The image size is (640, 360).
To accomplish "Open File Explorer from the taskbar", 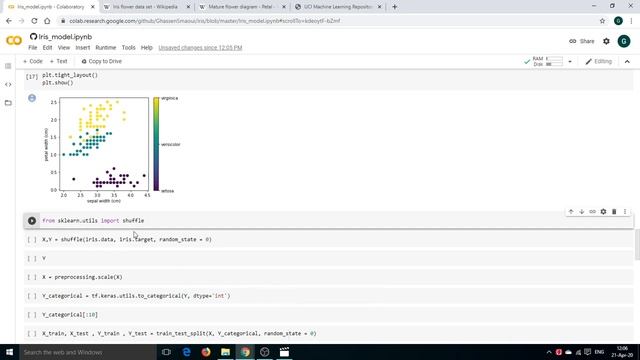I will 225,352.
